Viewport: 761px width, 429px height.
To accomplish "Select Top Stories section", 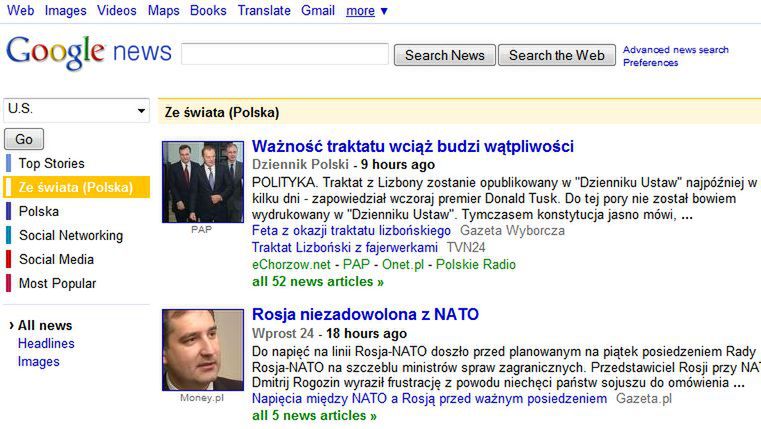I will 51,163.
